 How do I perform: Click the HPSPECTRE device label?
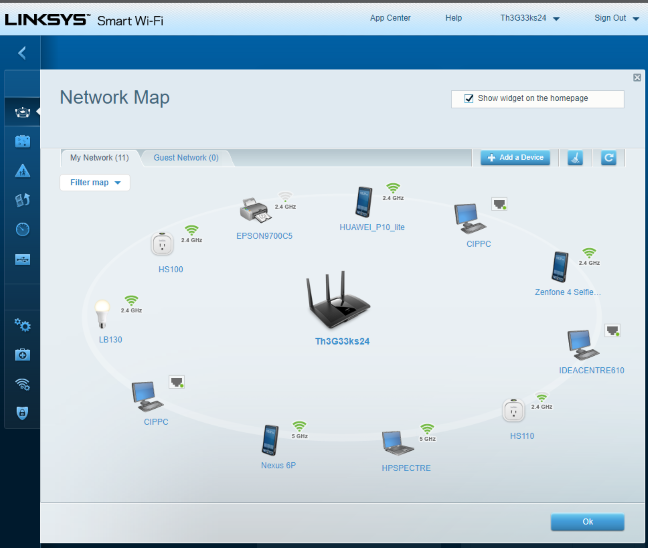click(x=406, y=468)
